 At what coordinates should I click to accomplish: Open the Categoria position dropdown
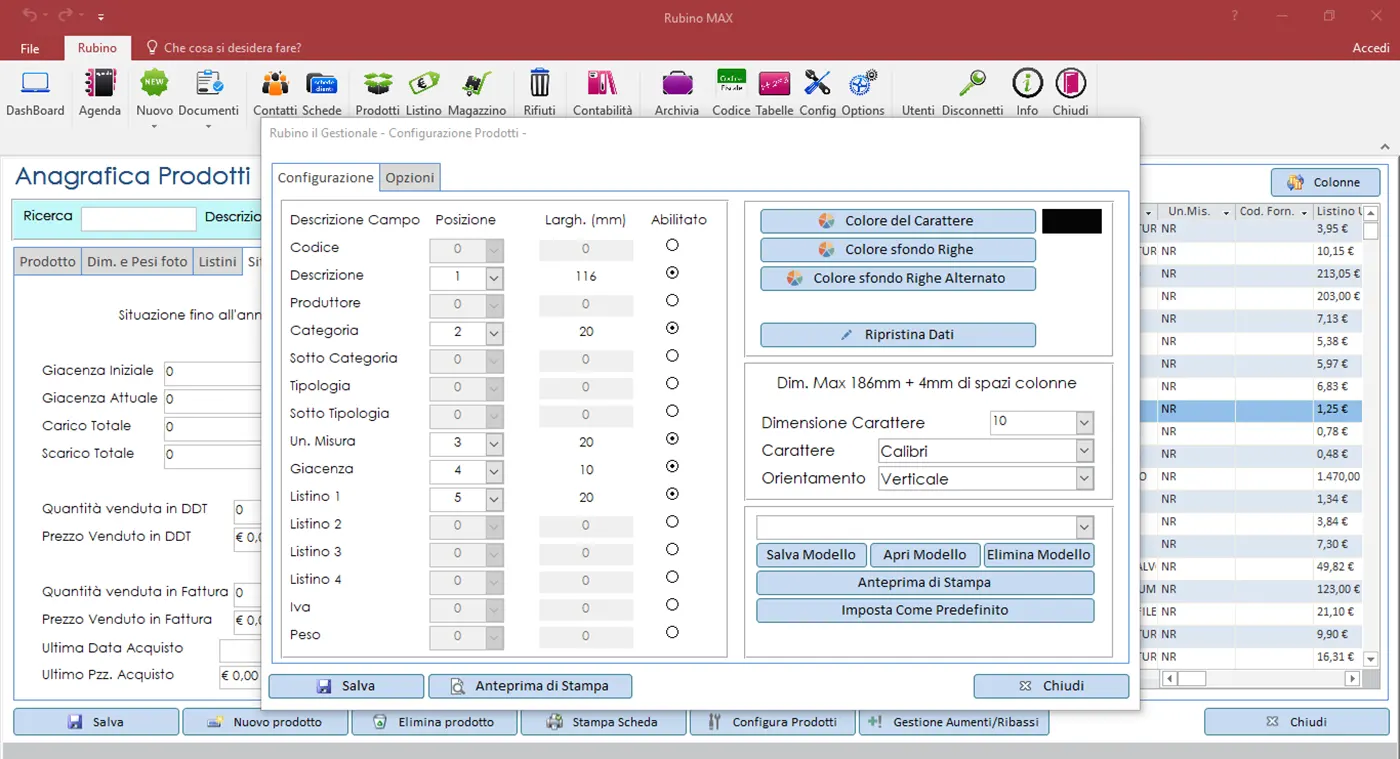494,332
